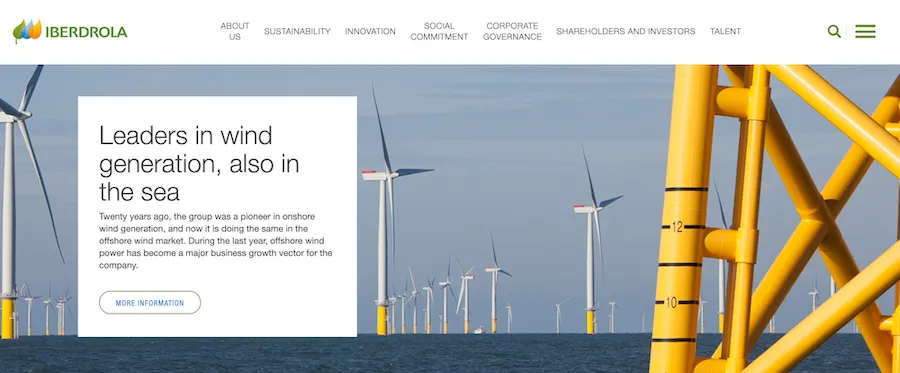This screenshot has height=373, width=900.
Task: Open the hamburger menu icon
Action: [865, 32]
